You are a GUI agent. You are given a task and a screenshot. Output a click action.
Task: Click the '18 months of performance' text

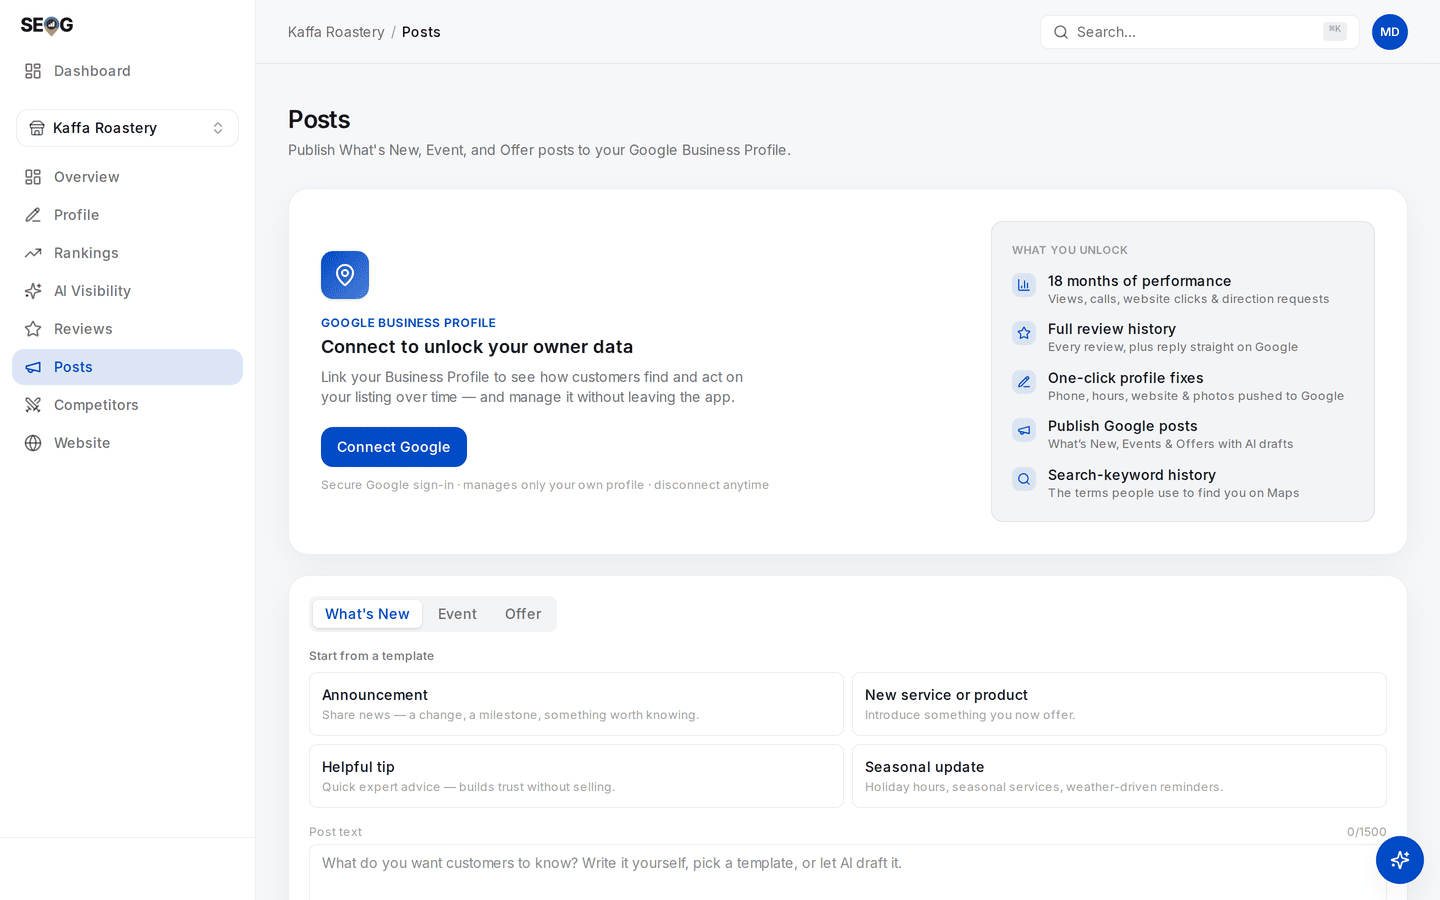pos(1139,281)
